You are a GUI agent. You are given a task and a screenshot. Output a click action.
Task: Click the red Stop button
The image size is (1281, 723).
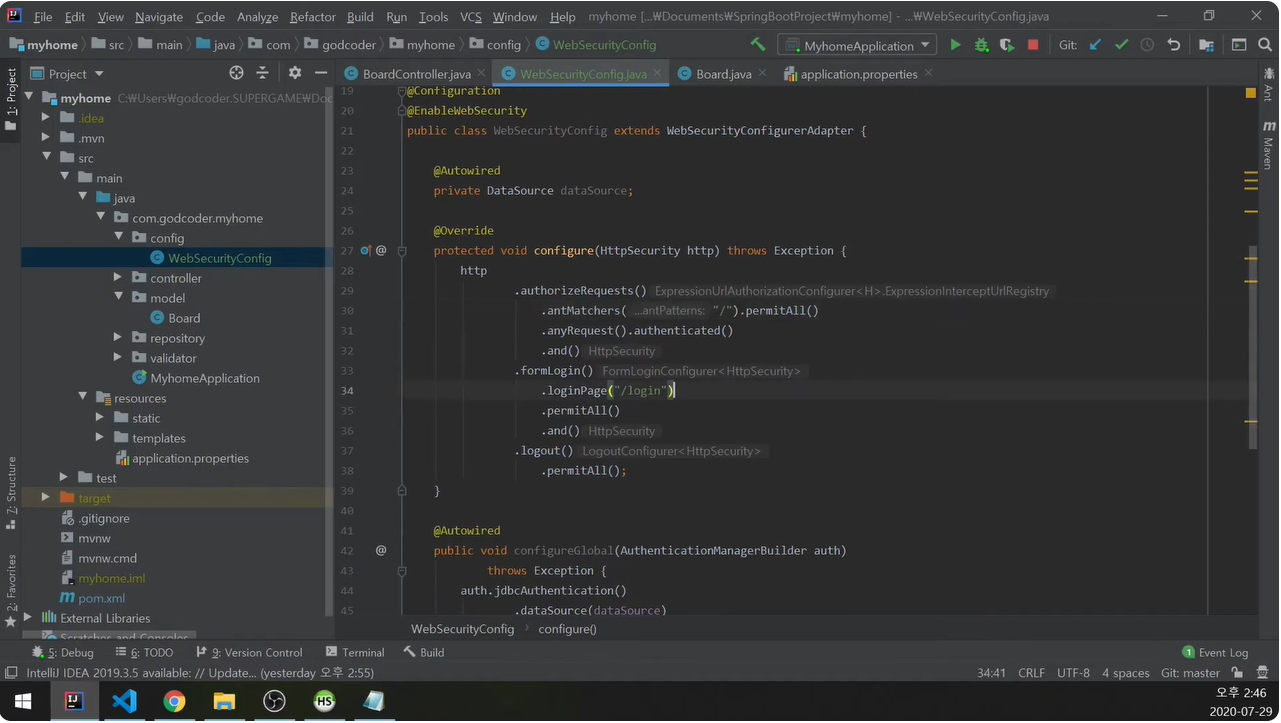point(1033,45)
